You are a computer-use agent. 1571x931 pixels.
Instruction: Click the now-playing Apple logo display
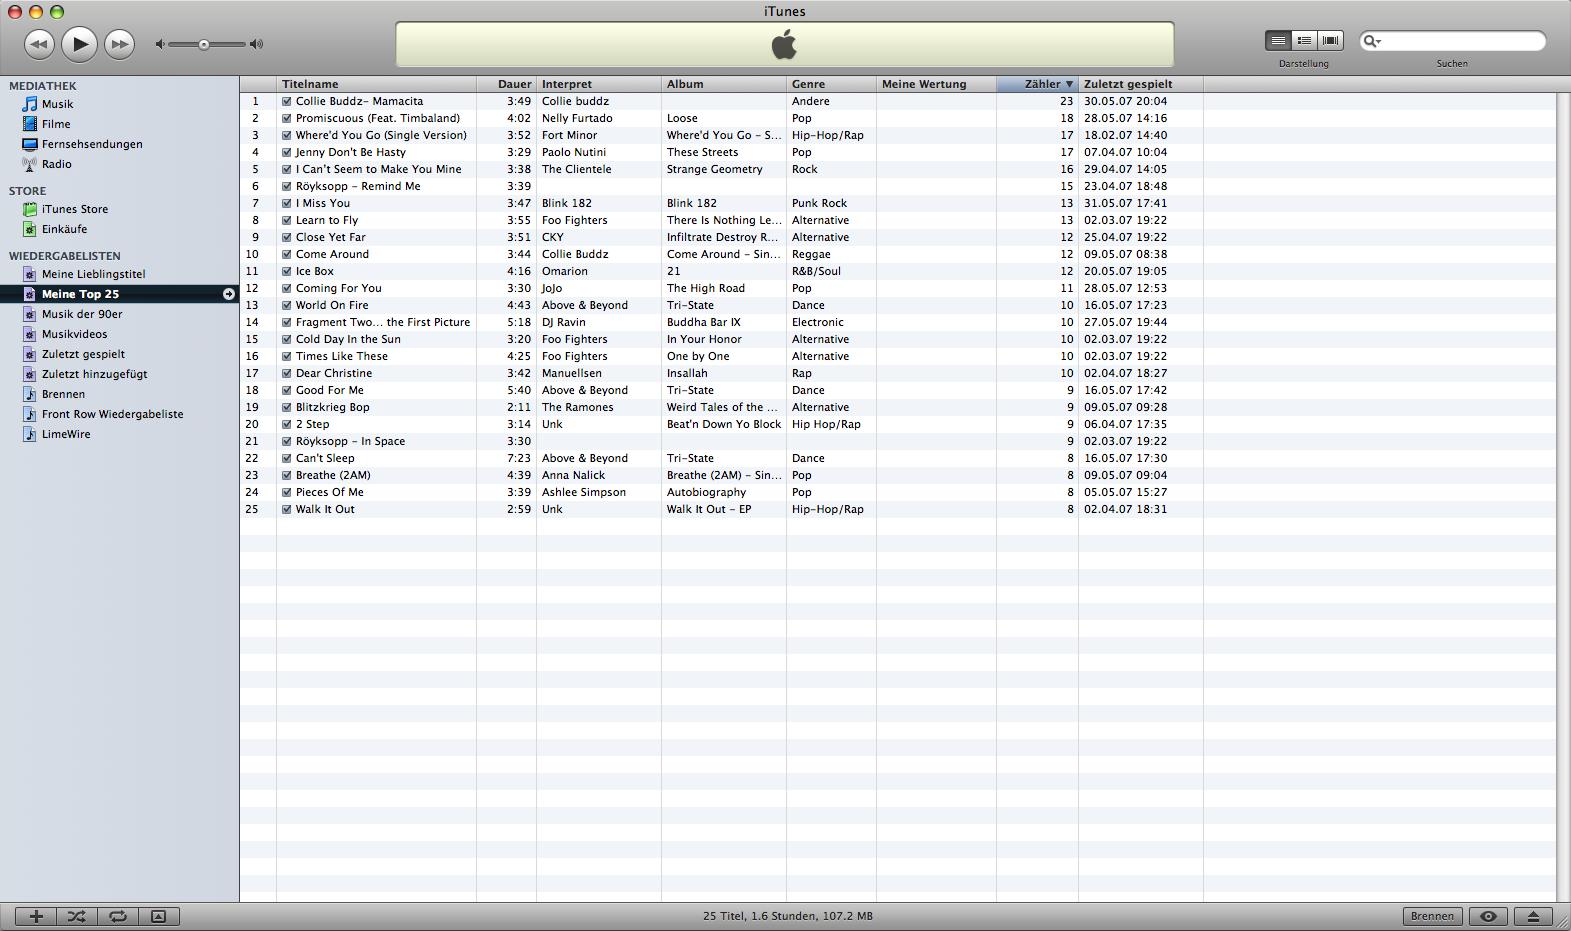tap(784, 44)
